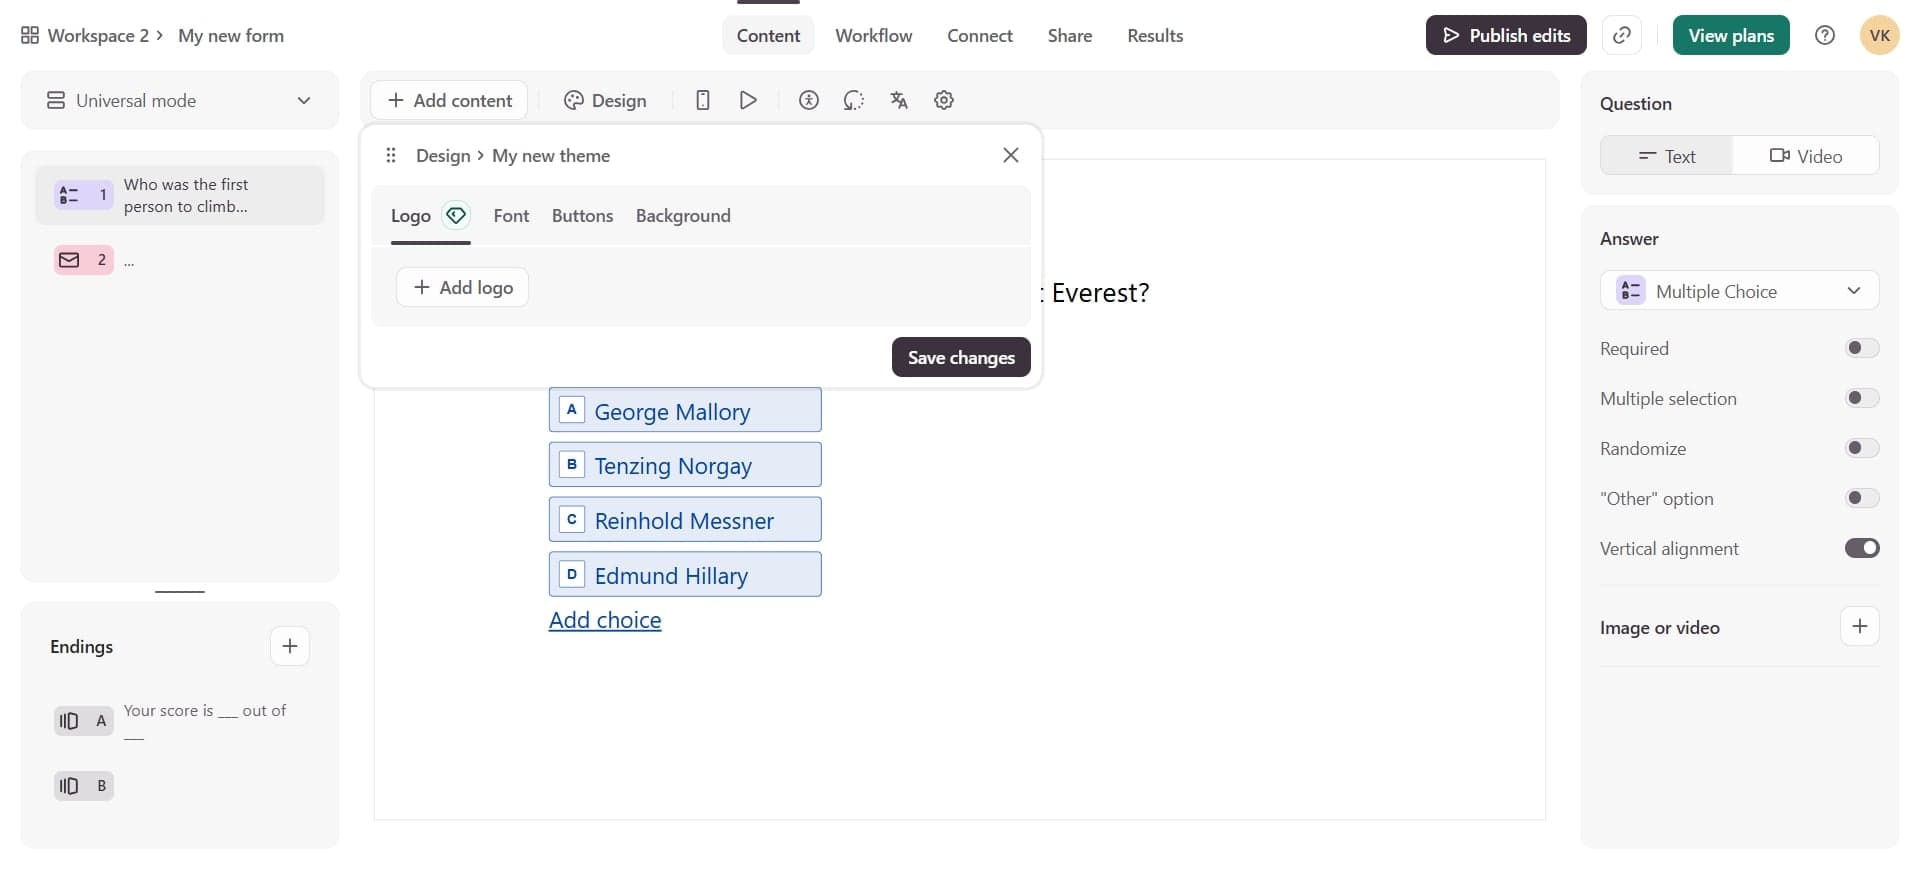1920x869 pixels.
Task: Enable the Required toggle
Action: click(1861, 348)
